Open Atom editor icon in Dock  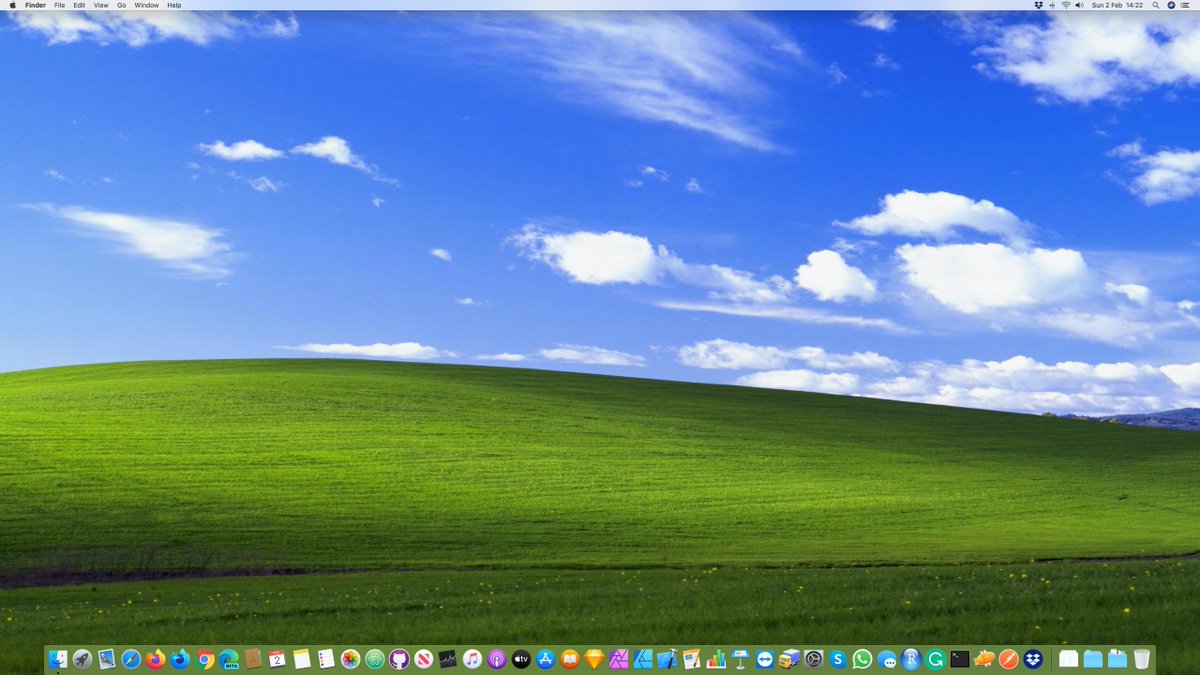[375, 659]
